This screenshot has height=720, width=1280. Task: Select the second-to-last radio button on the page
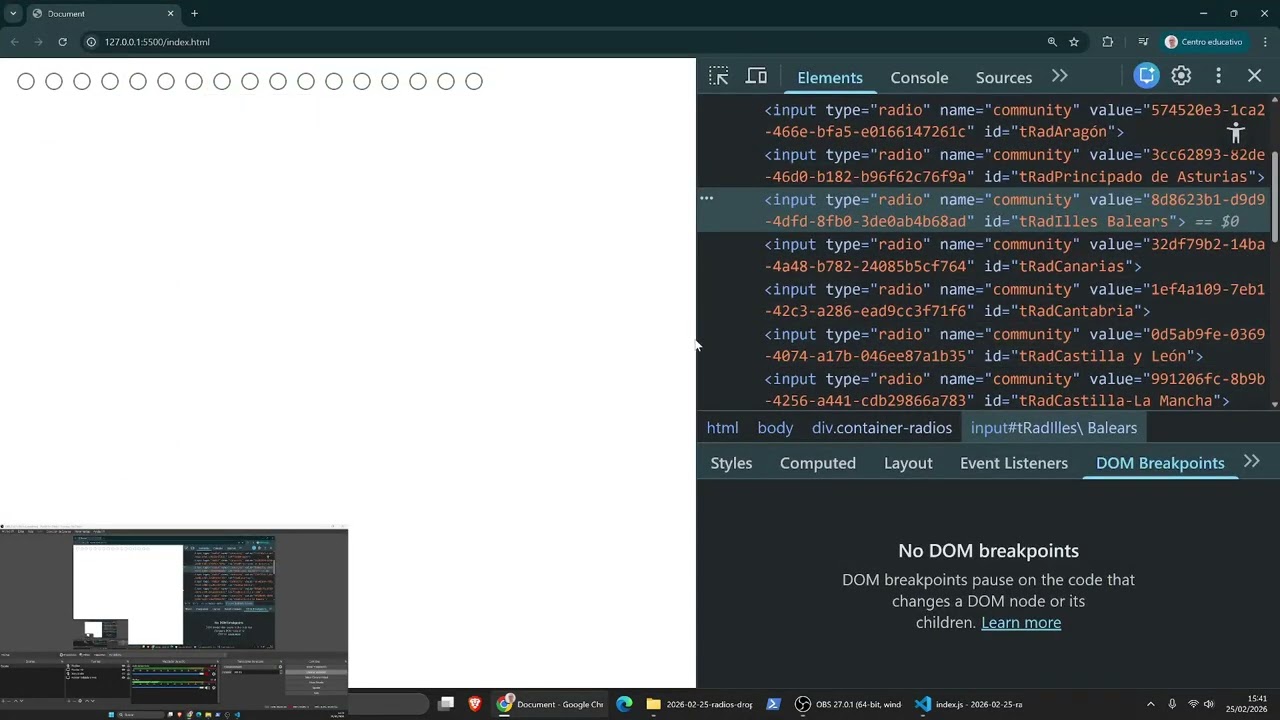click(x=446, y=82)
